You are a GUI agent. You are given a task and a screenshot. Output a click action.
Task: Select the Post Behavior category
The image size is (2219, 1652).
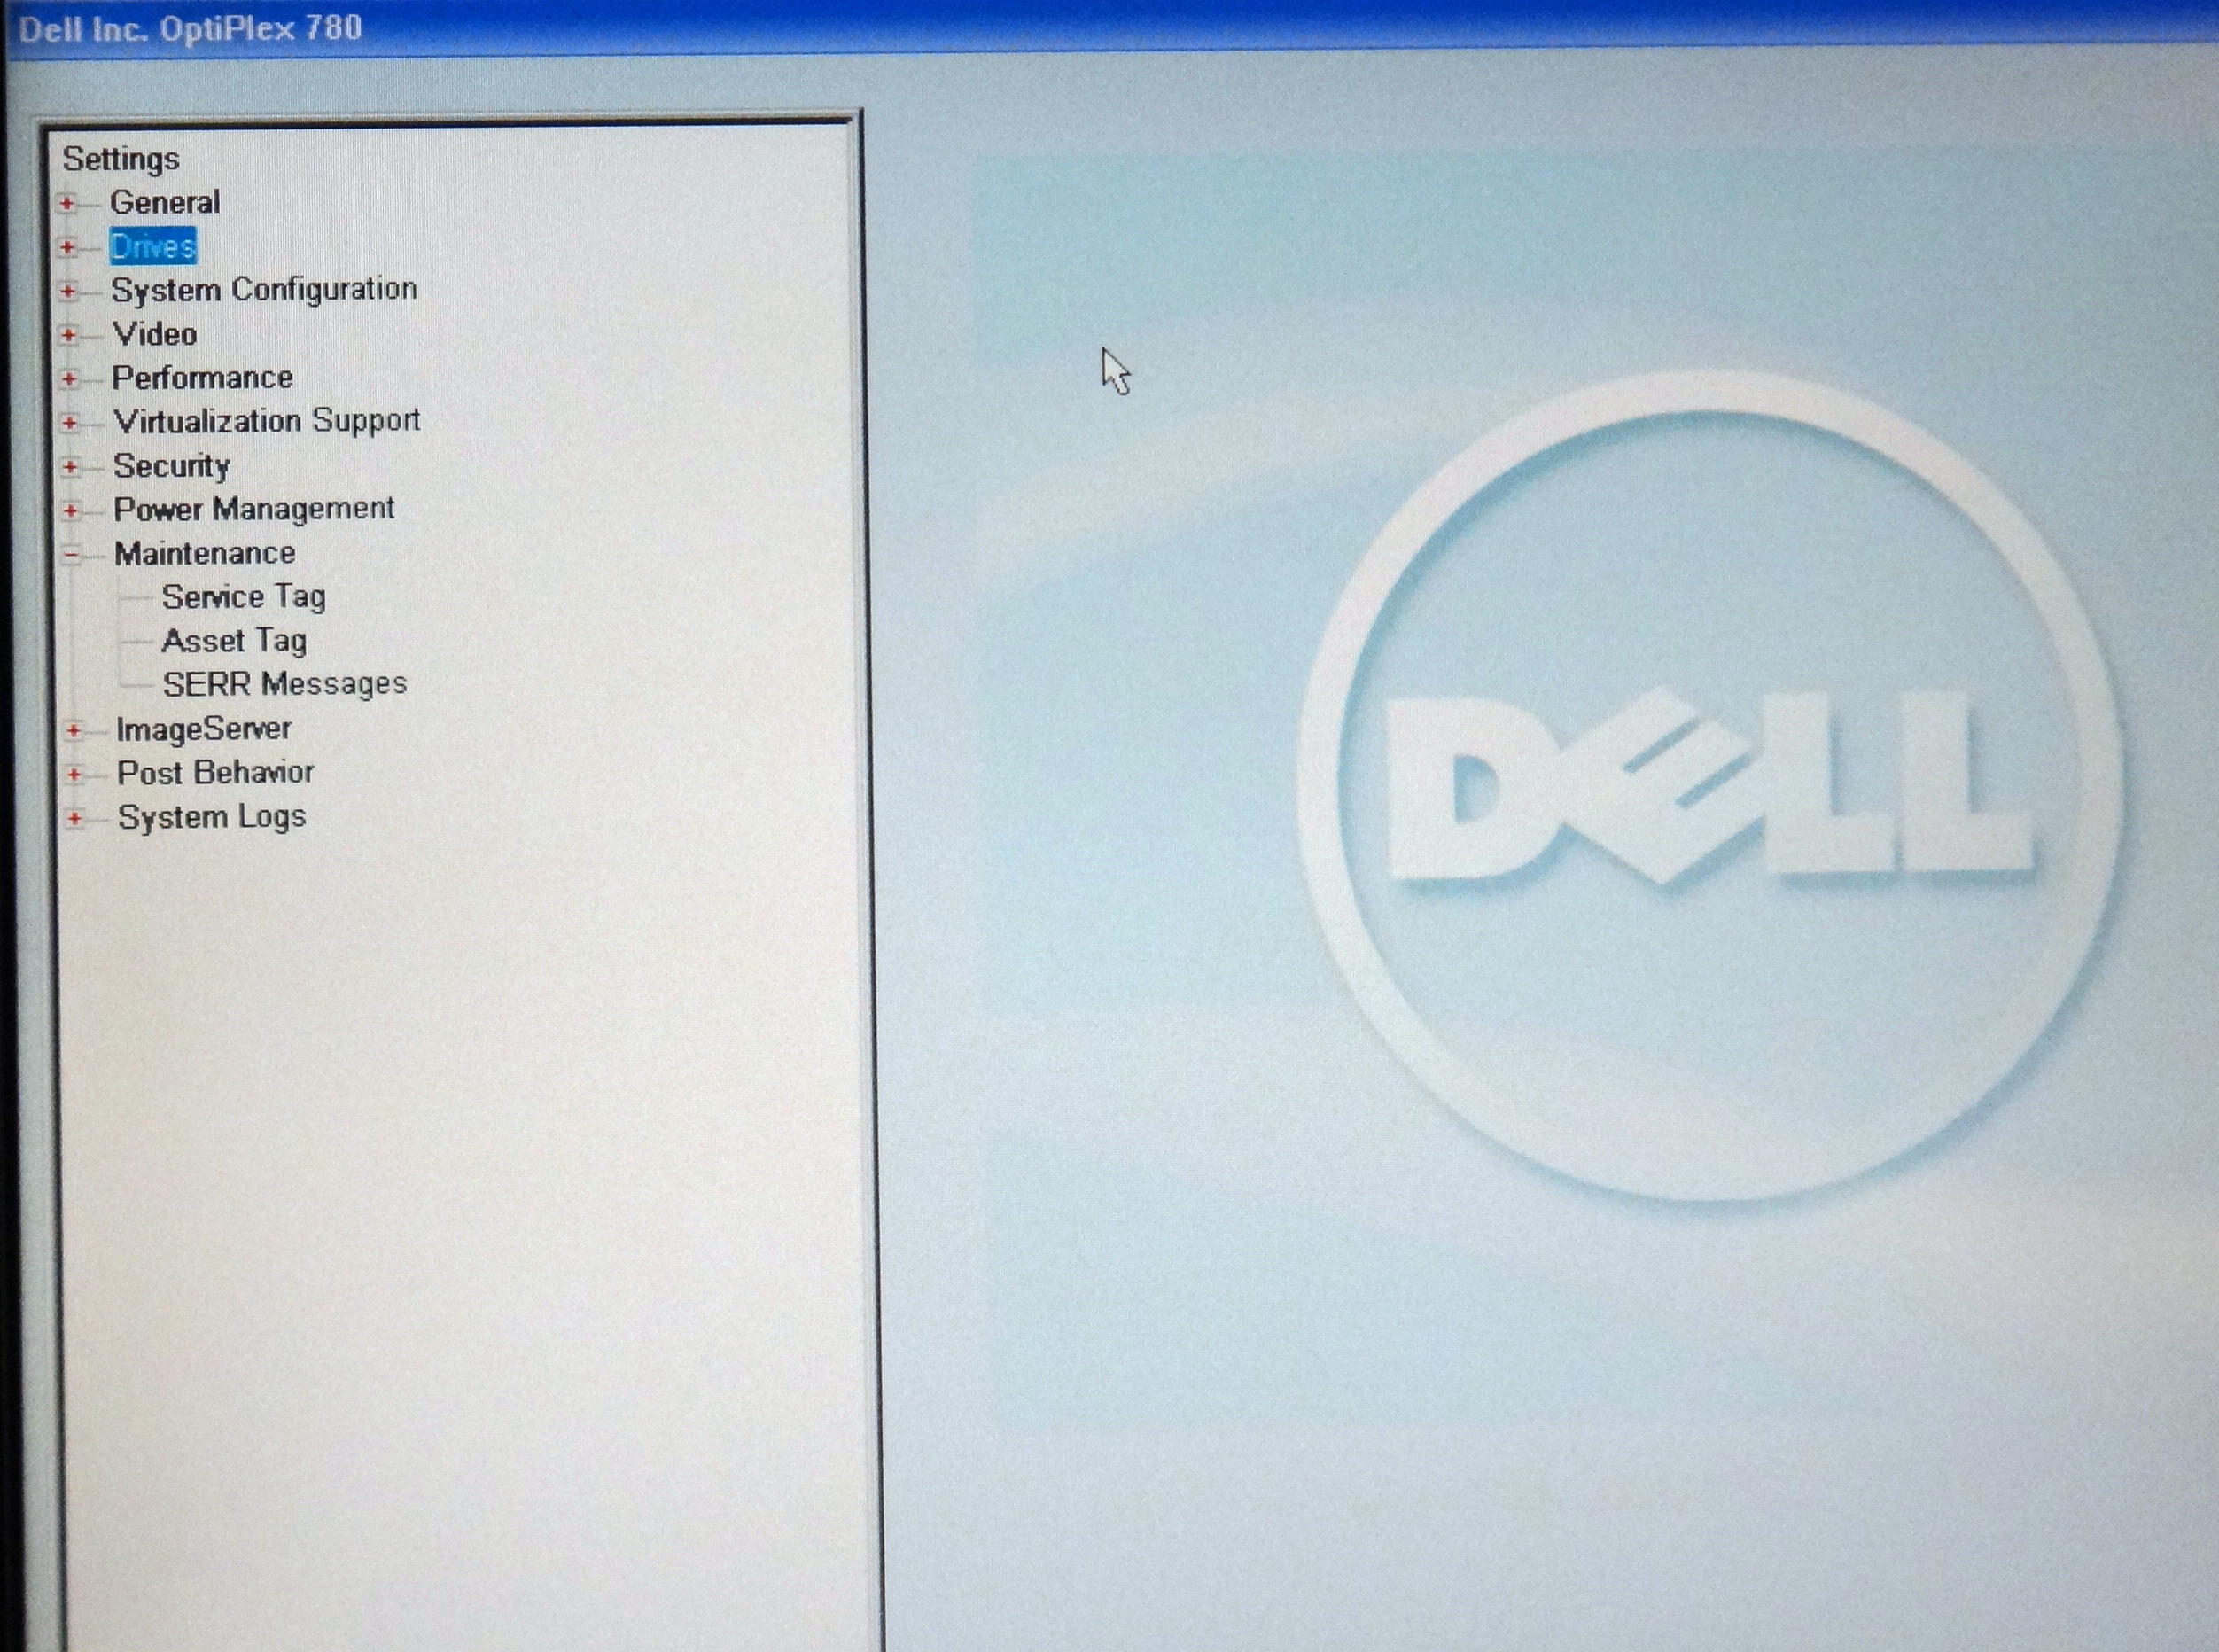pos(216,773)
